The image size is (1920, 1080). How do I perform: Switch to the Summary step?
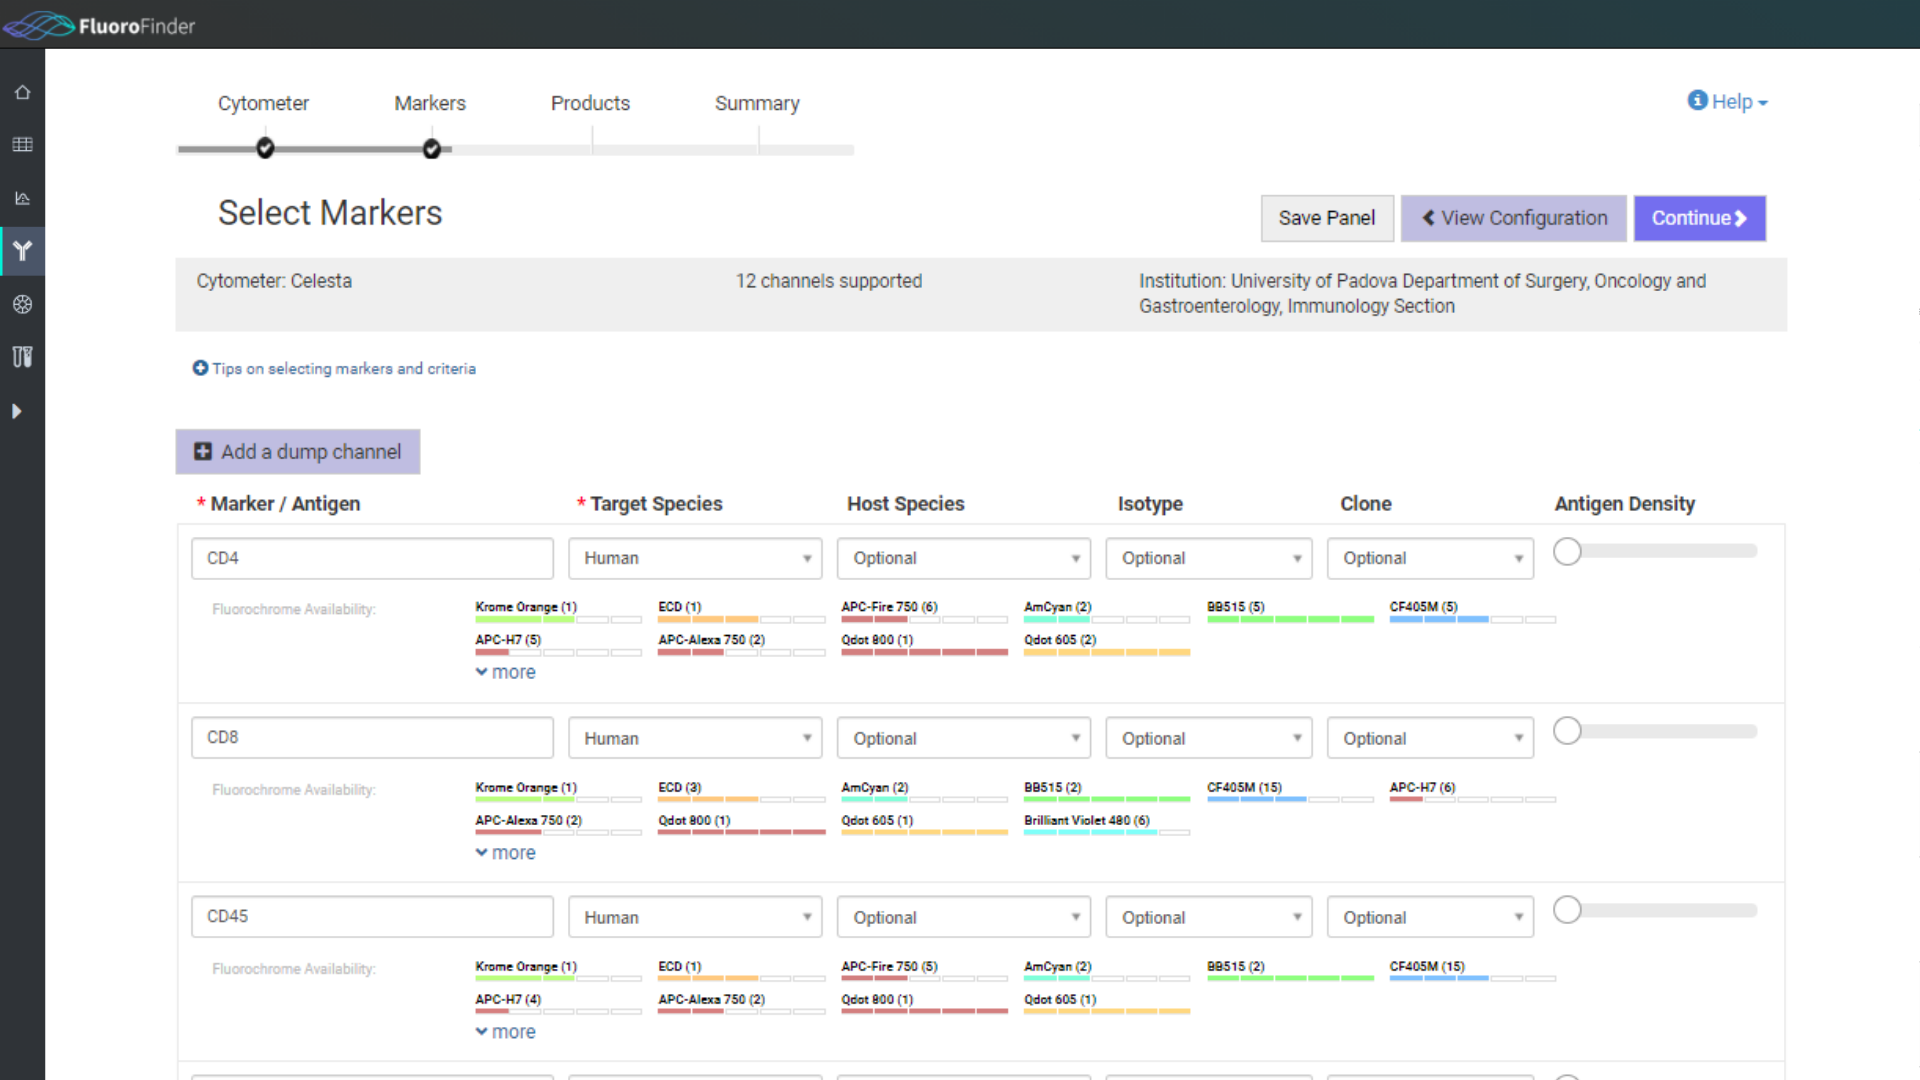click(x=757, y=103)
